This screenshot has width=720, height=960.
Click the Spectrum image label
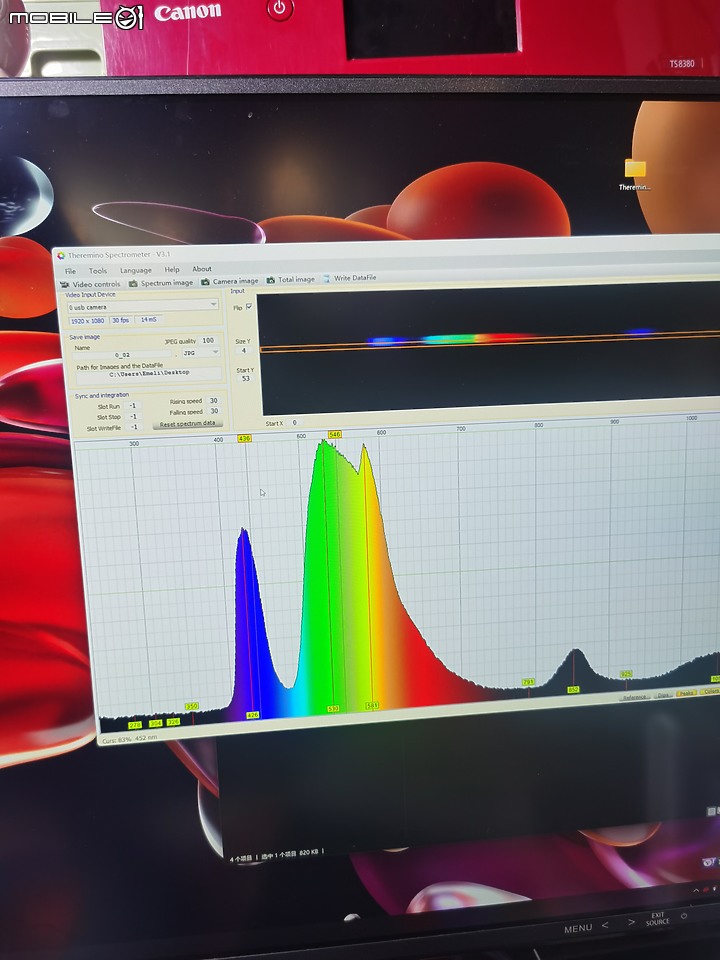coord(167,283)
